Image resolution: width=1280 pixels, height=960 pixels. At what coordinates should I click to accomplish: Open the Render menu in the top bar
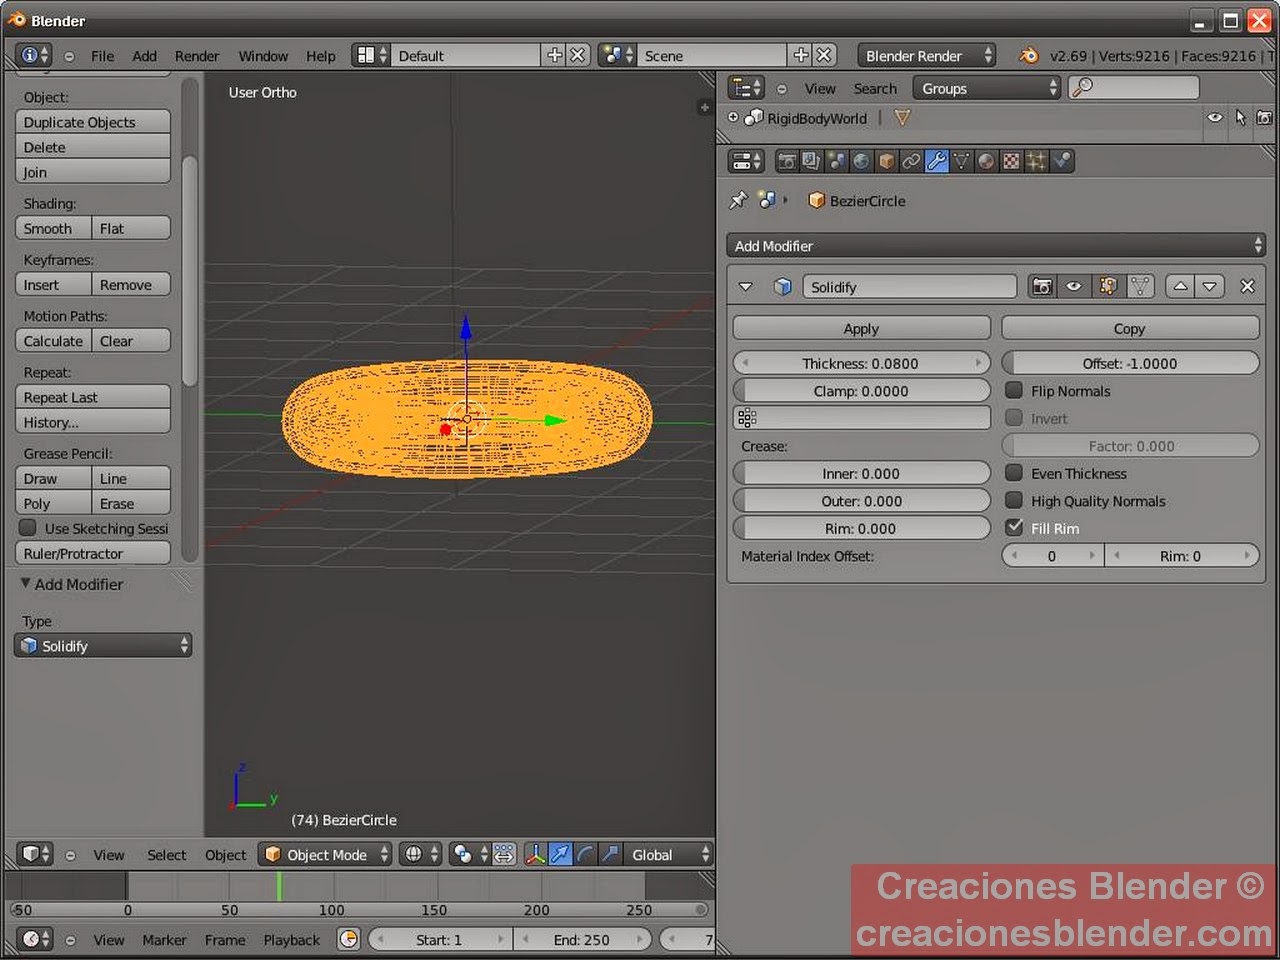coord(197,56)
